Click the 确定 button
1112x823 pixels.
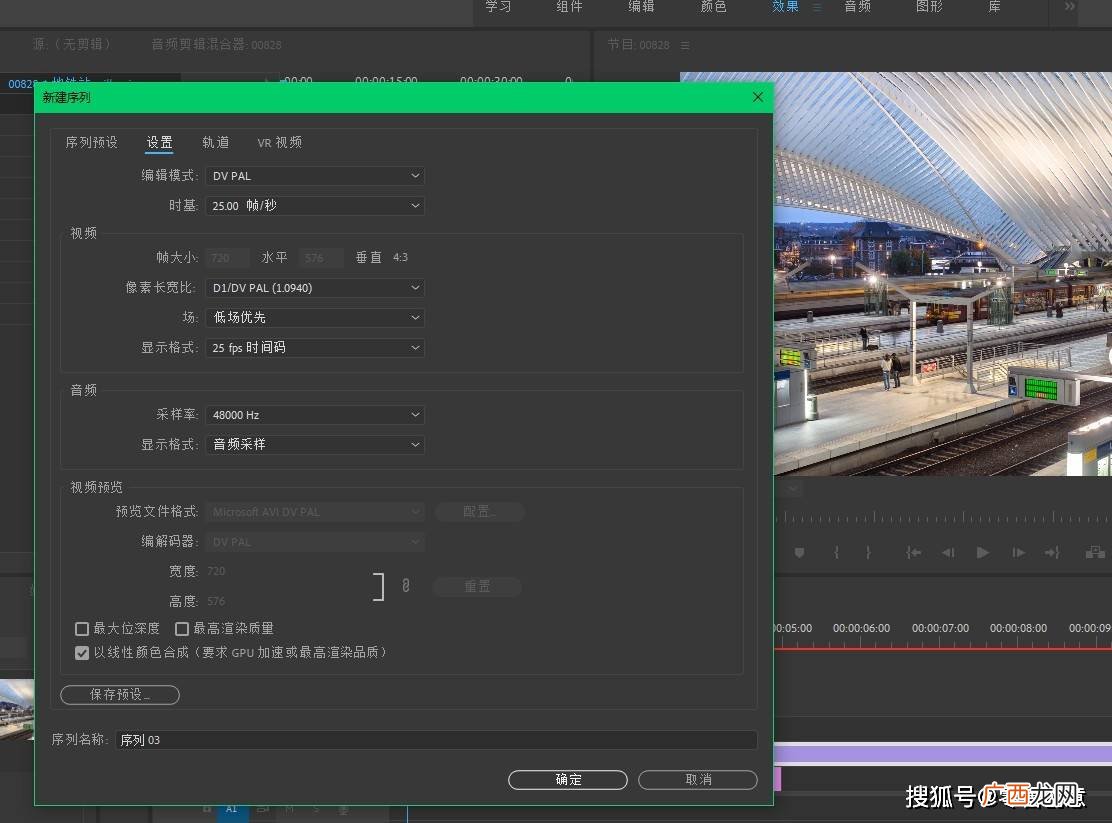568,780
